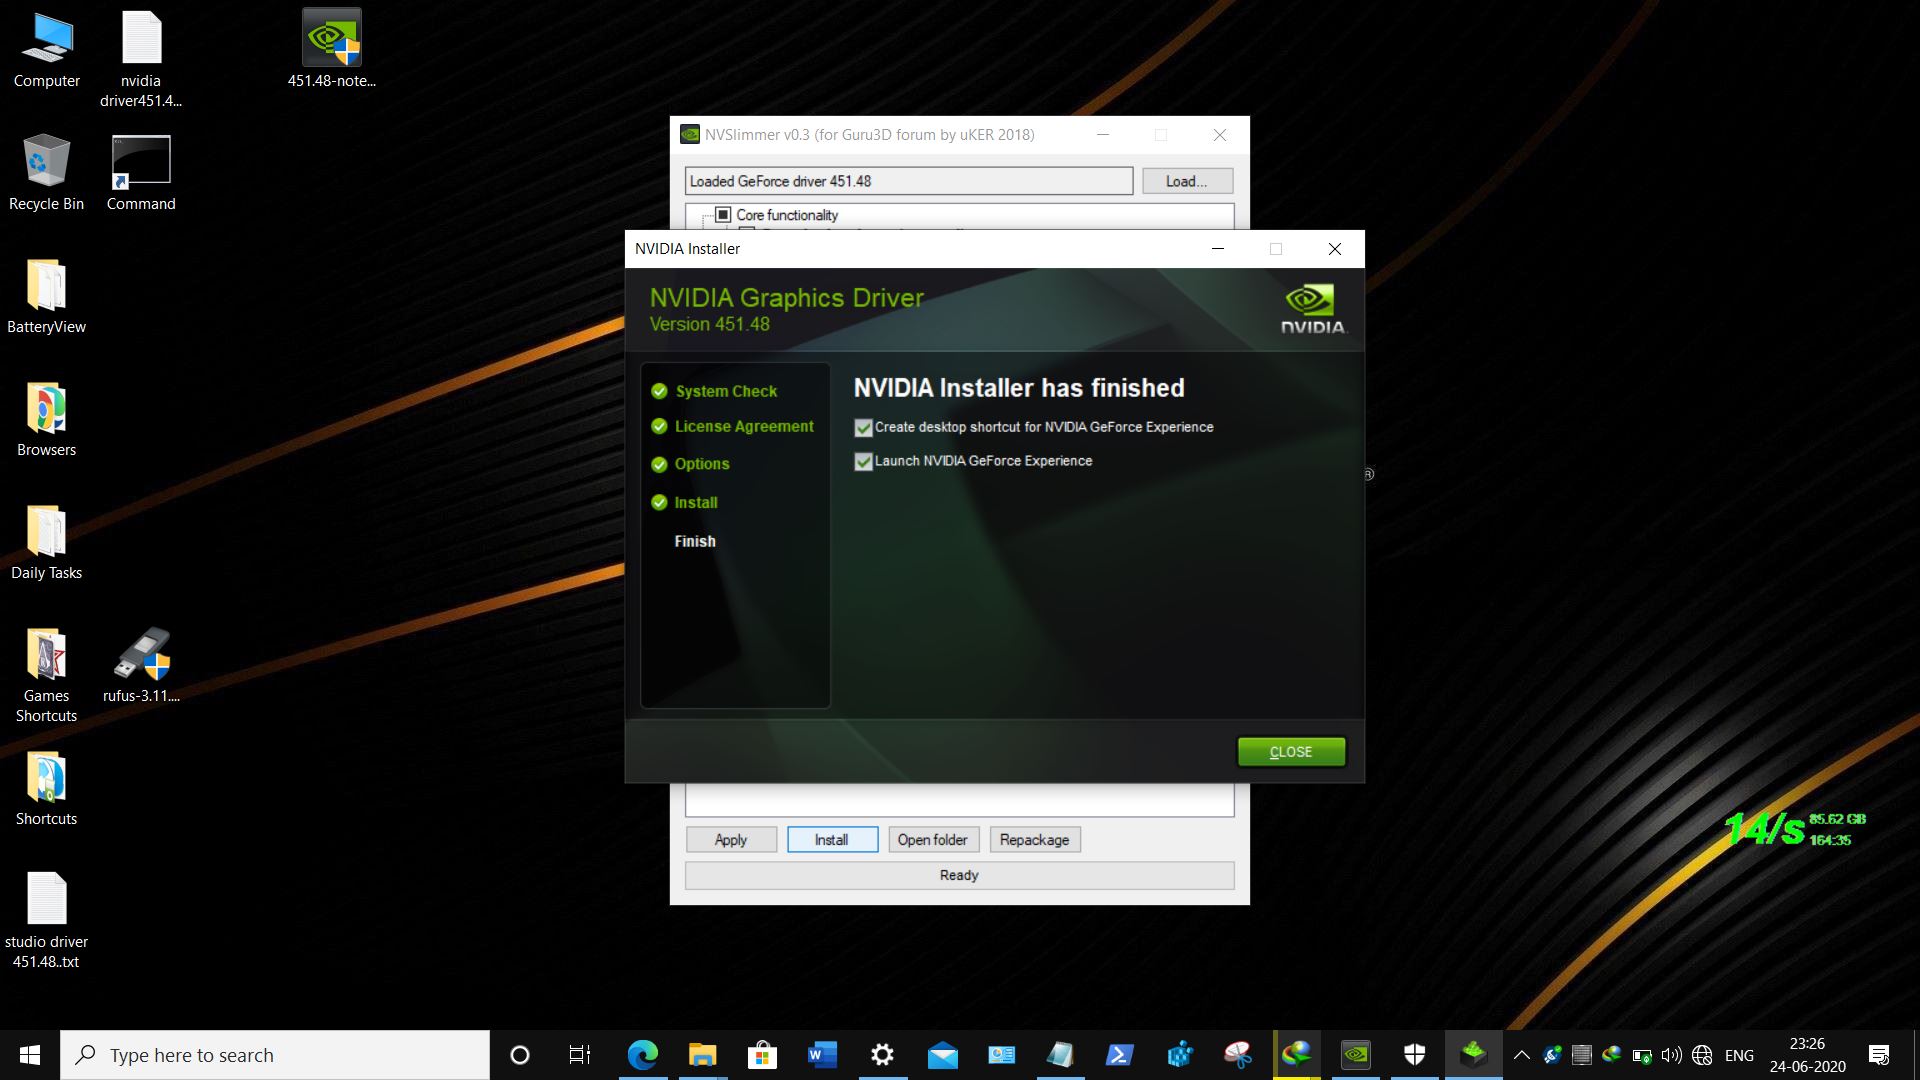Open Microsoft Word from the taskbar
This screenshot has height=1080, width=1920.
(x=822, y=1055)
